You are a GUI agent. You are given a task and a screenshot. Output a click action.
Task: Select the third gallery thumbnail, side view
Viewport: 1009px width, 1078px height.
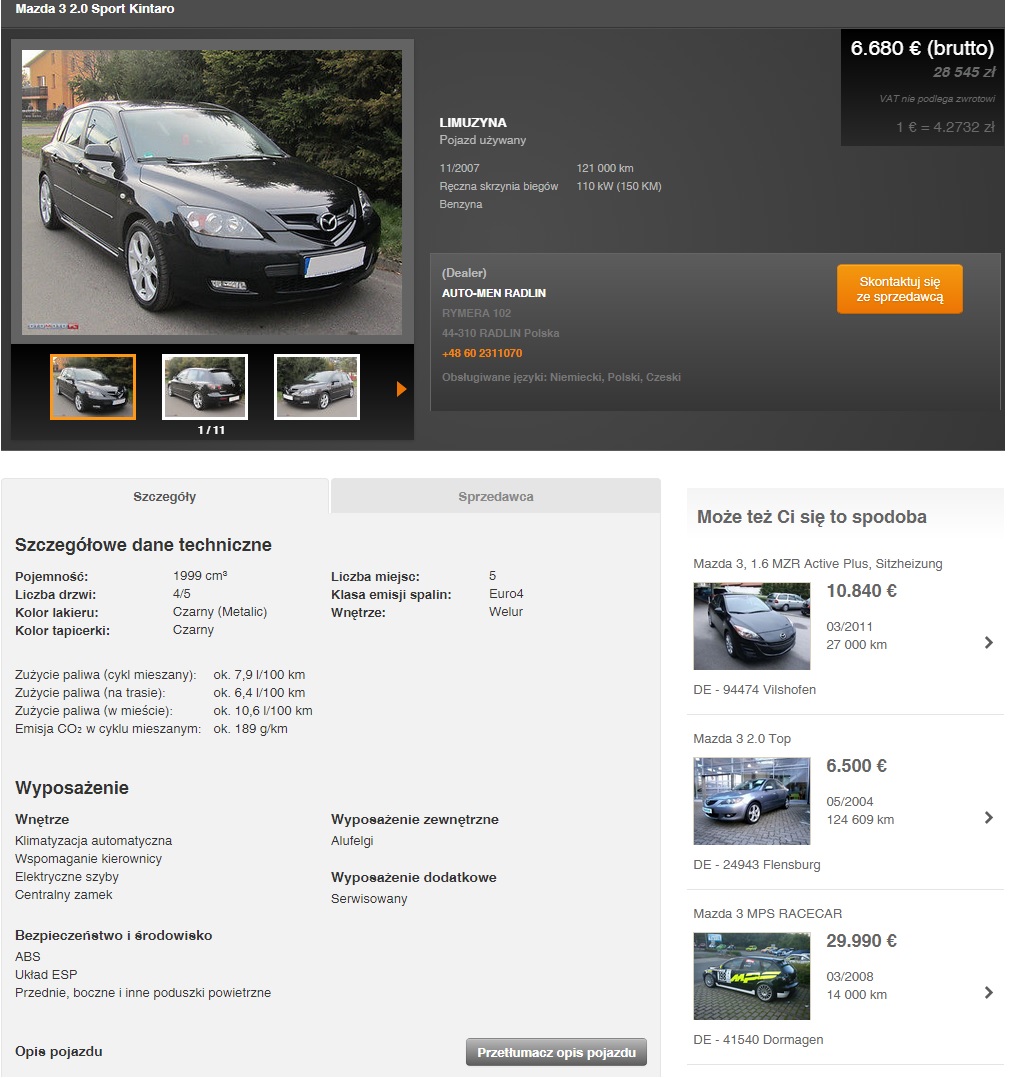317,387
